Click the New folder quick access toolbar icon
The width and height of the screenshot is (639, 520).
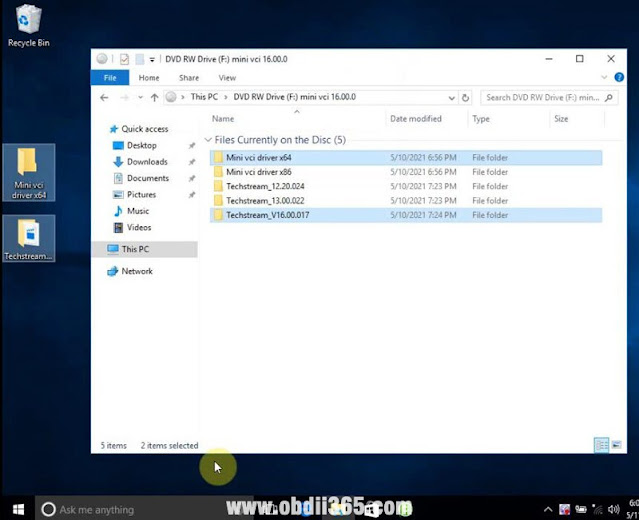pos(139,59)
